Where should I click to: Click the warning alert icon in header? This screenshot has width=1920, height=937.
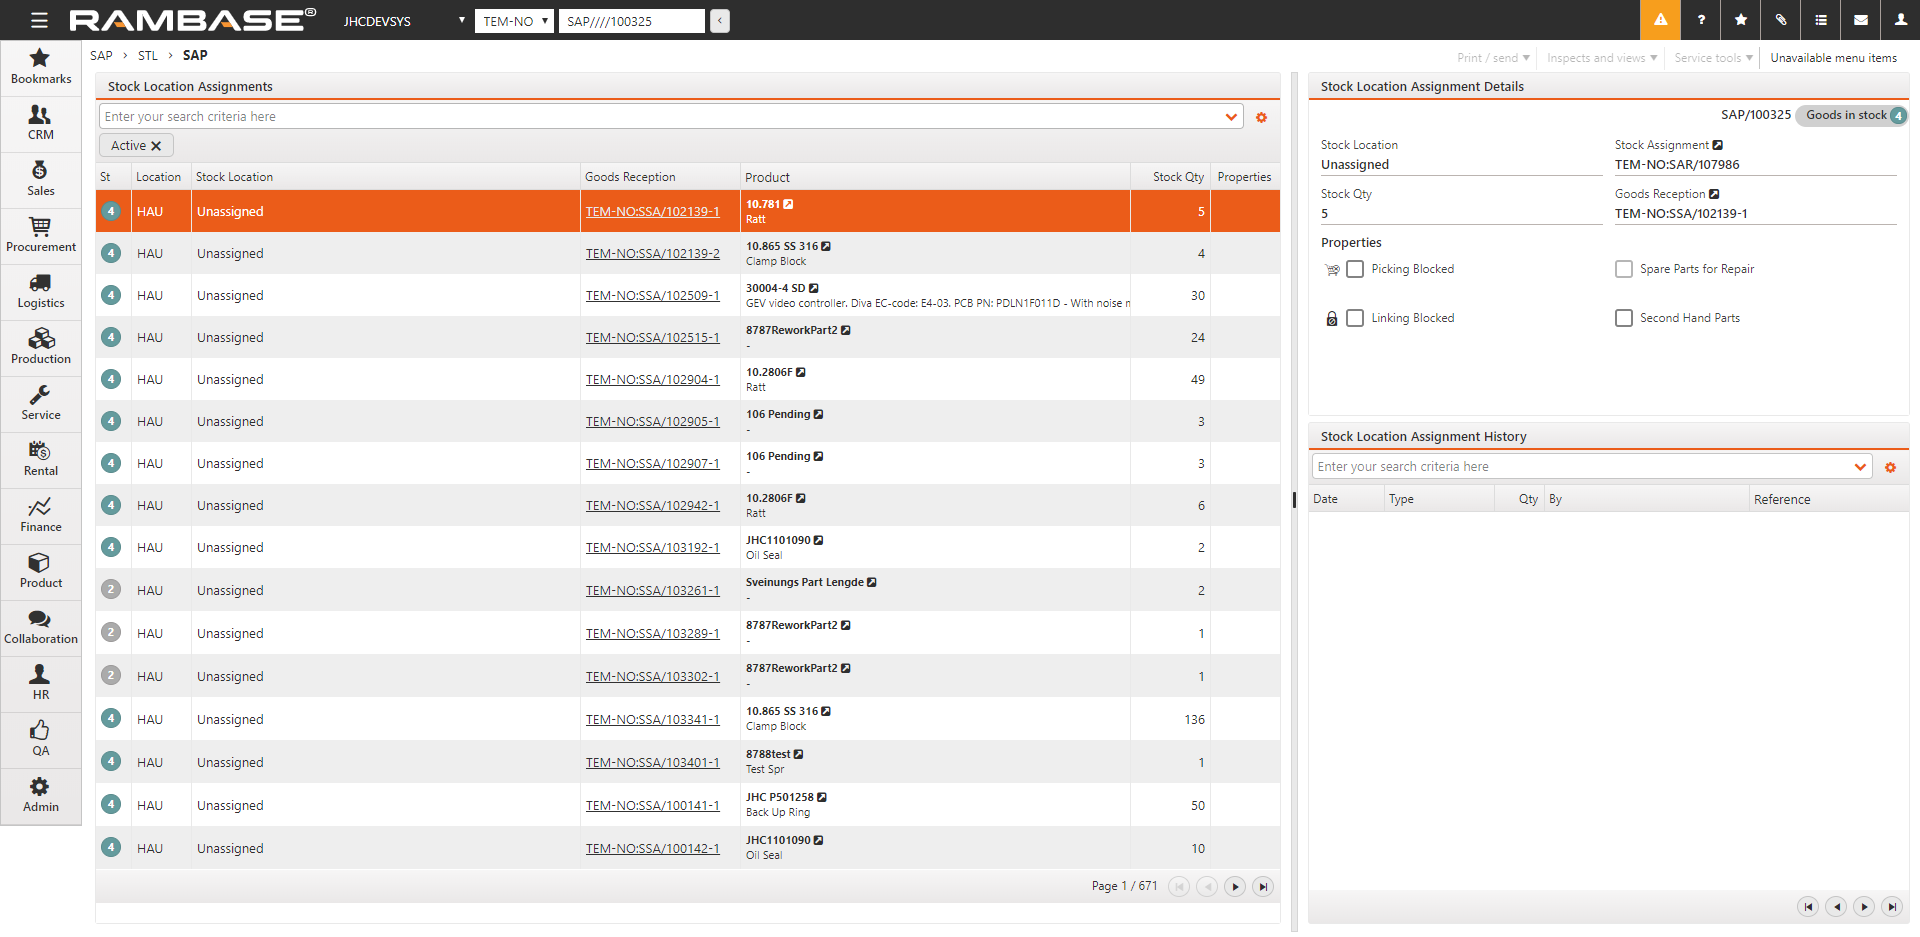tap(1660, 20)
